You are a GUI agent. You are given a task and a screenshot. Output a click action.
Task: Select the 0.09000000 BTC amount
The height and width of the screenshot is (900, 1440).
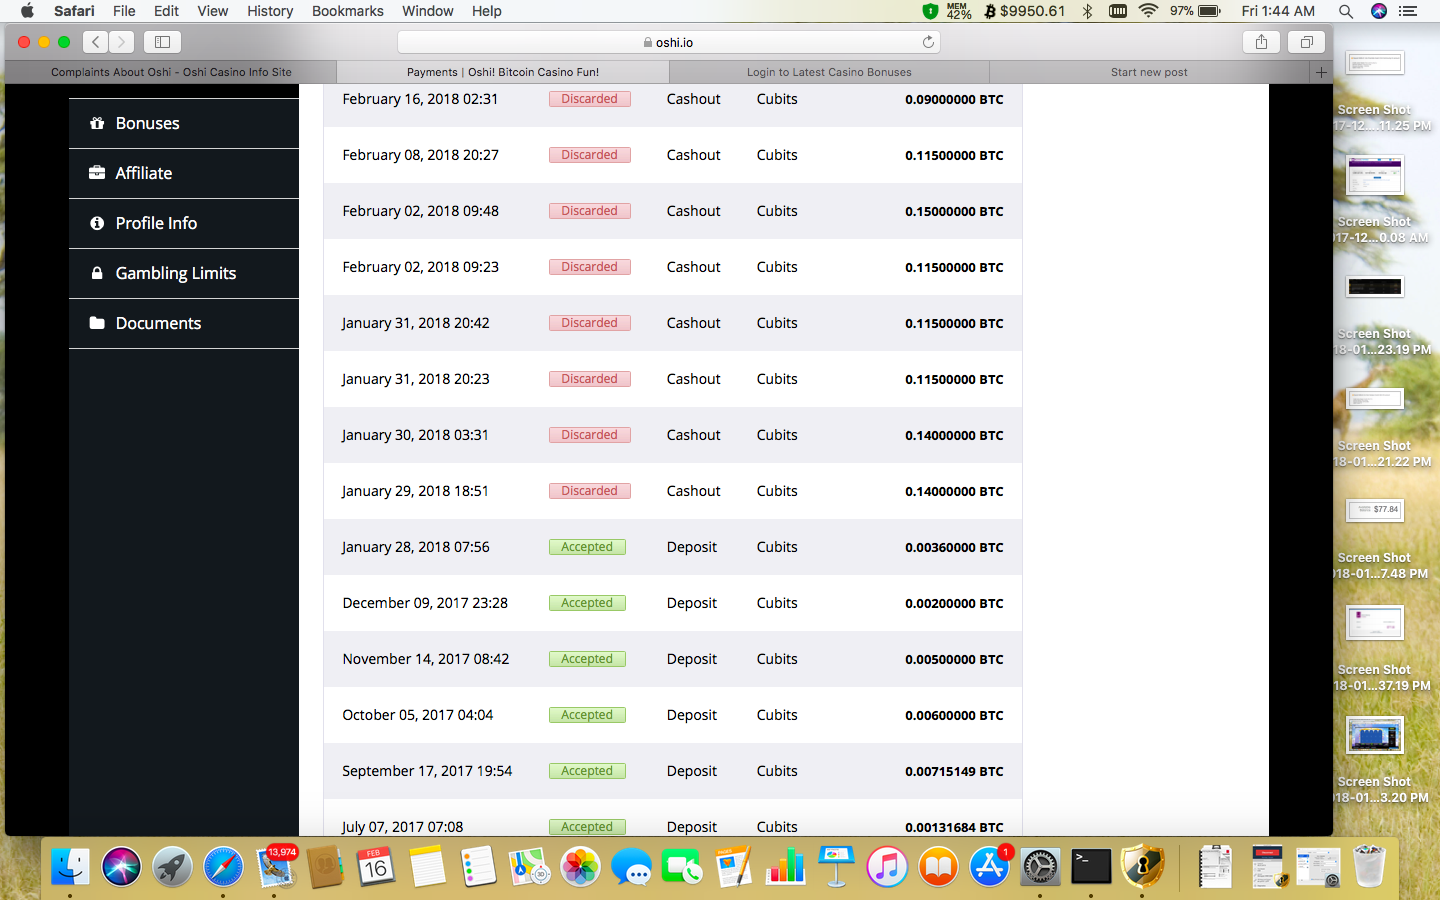tap(954, 100)
